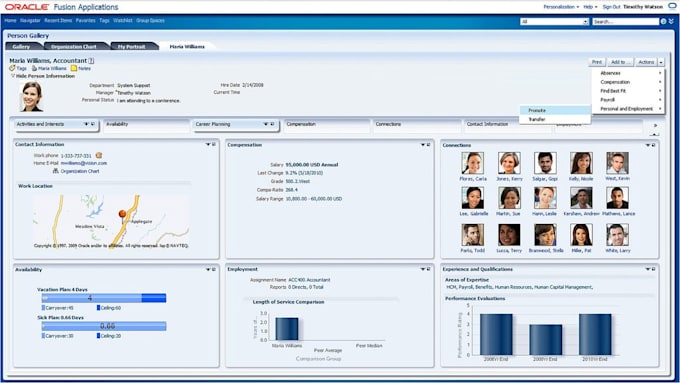Collapse Hide Person Information section

[13, 76]
